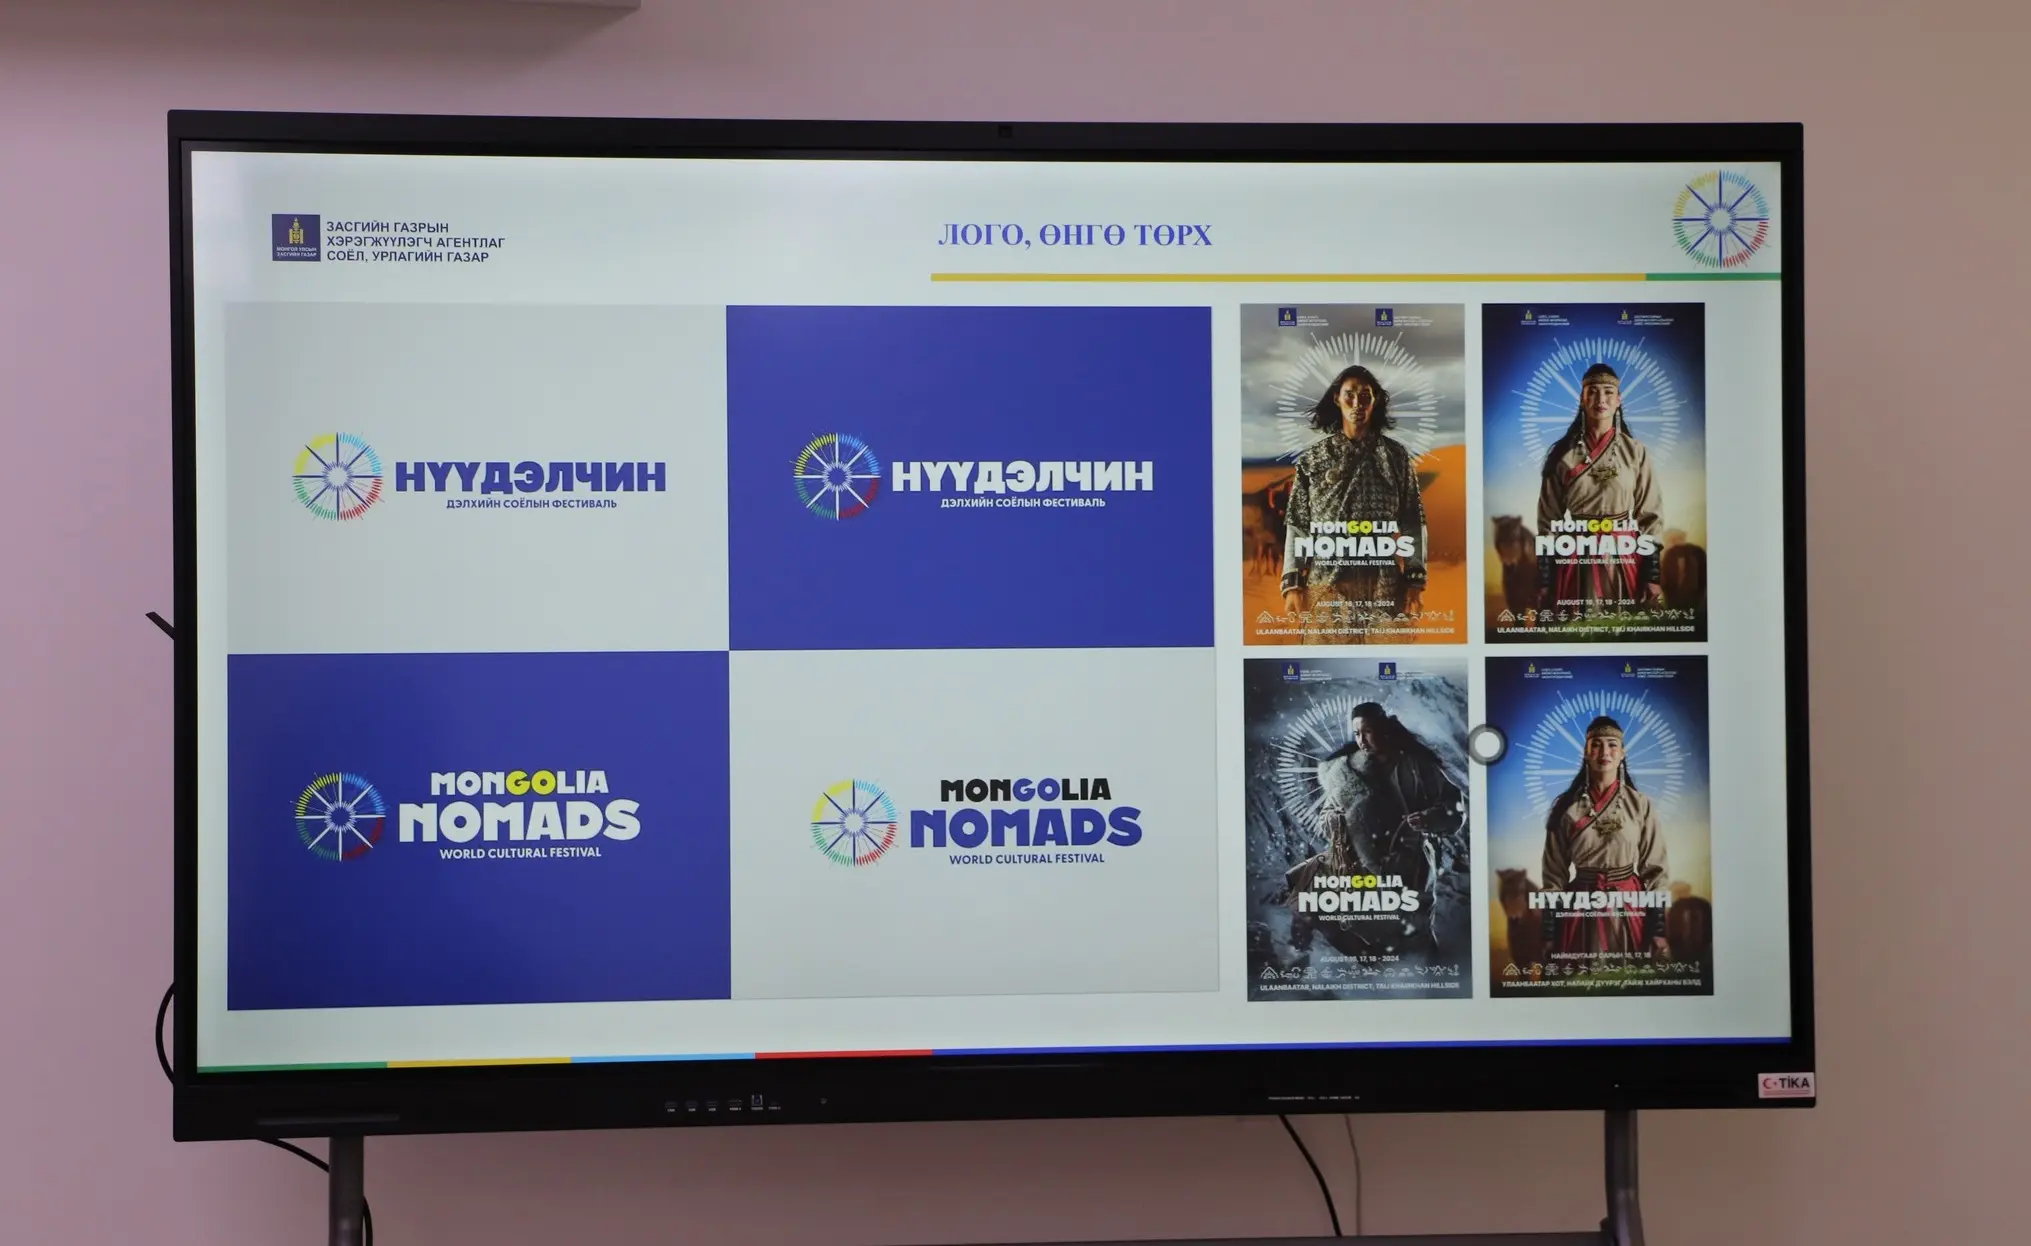Select the header line СОЁЛ, УРЛАГИЙН ГАЗАР

(x=407, y=257)
